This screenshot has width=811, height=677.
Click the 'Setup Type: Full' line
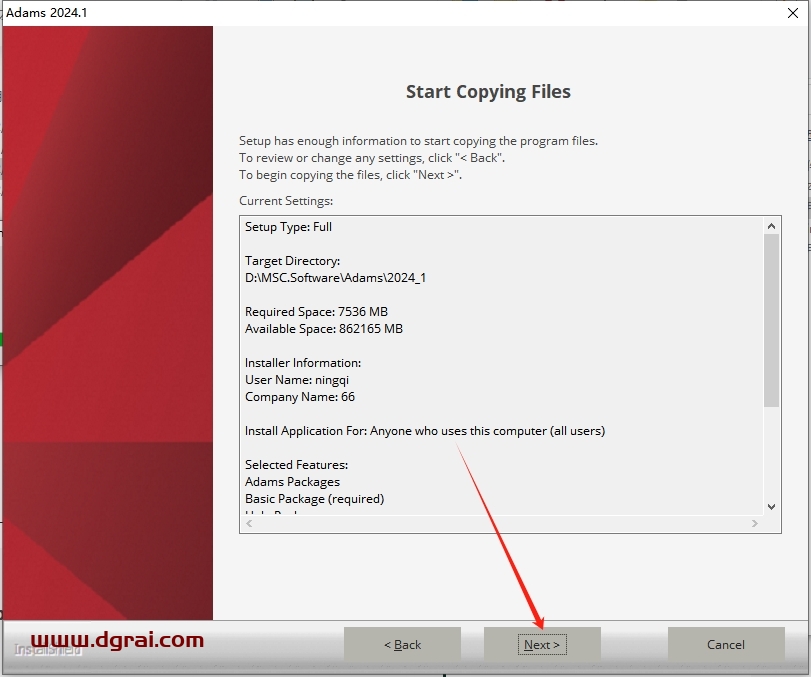[288, 227]
